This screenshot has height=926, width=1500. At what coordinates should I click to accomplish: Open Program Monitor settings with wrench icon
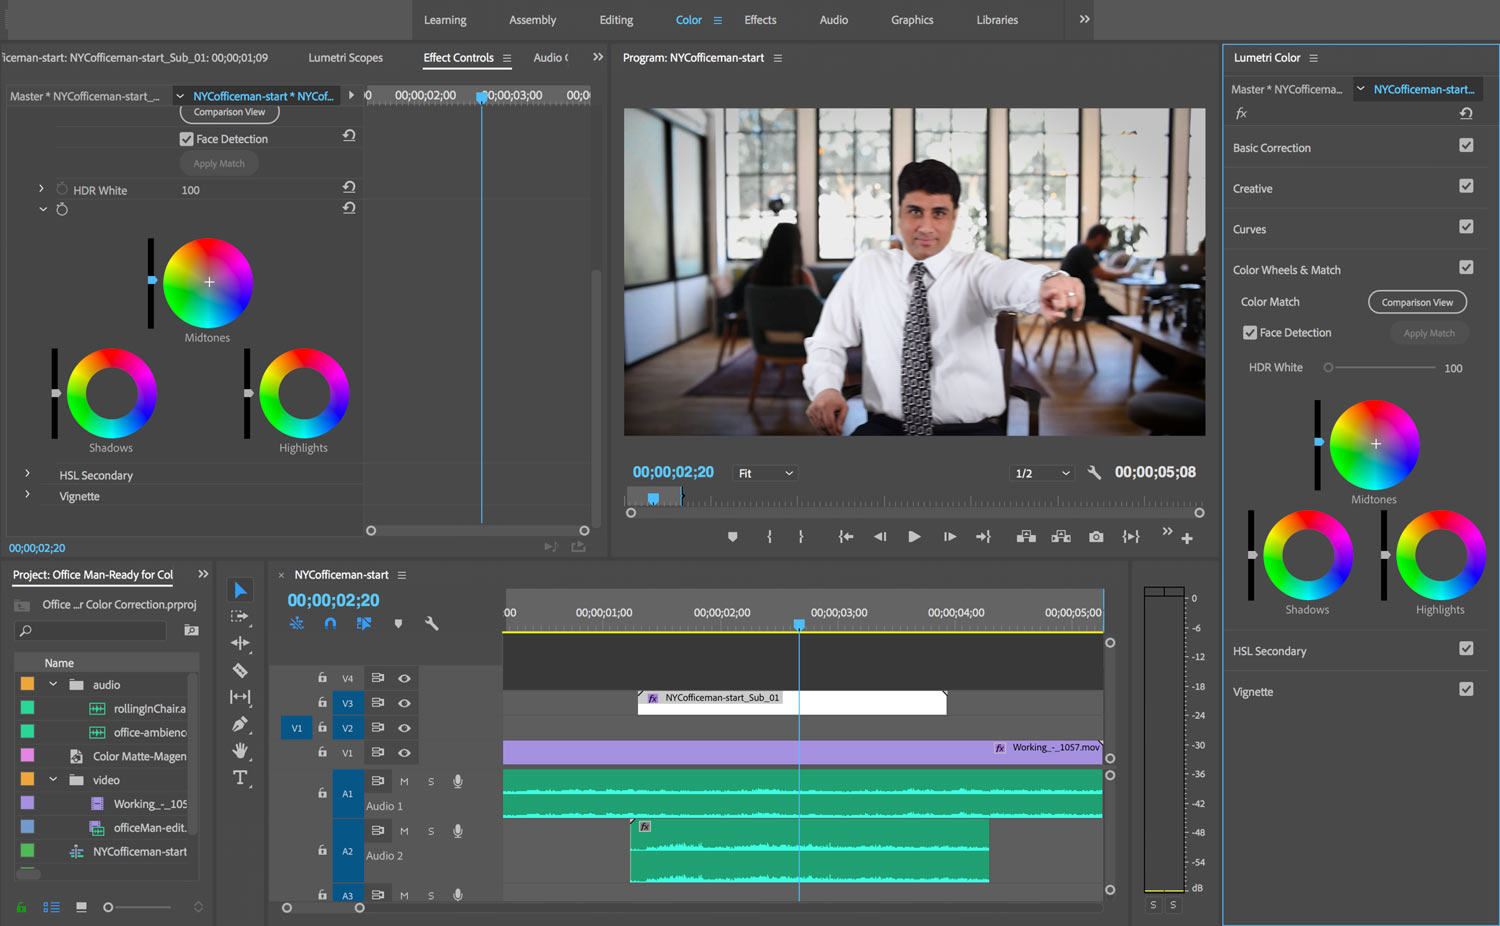point(1094,472)
